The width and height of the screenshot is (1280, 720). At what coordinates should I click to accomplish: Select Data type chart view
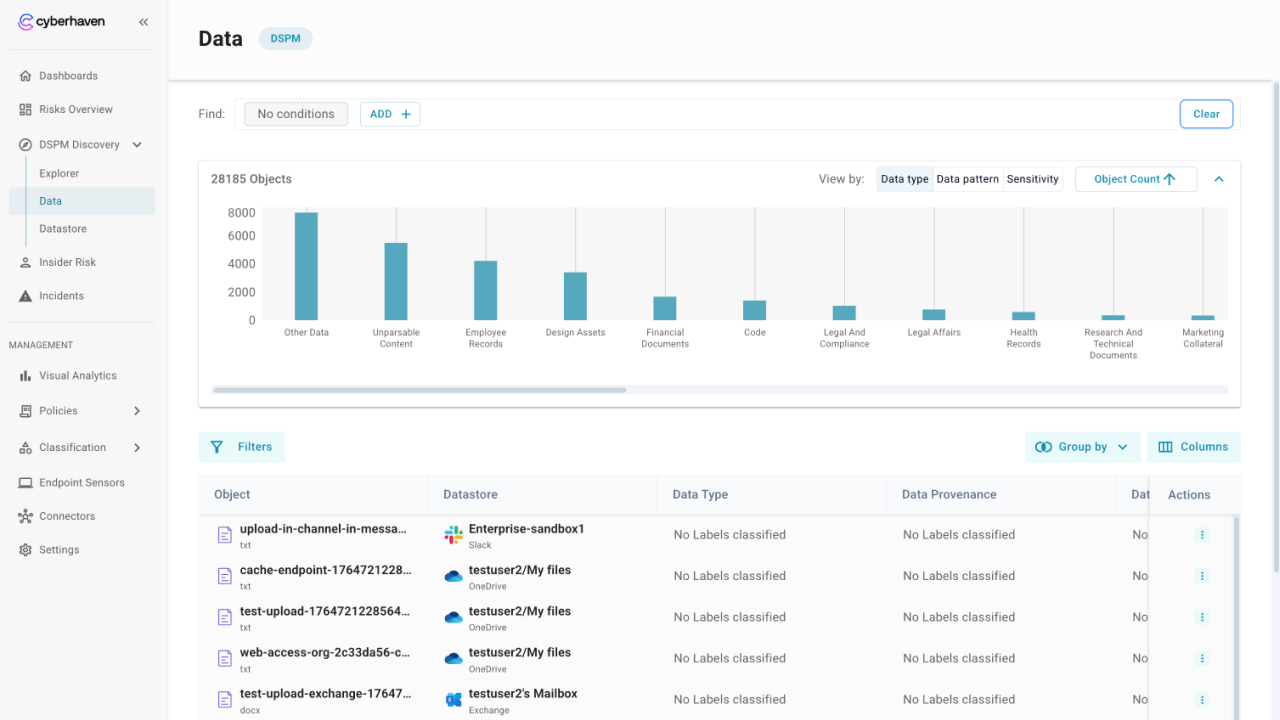[904, 179]
